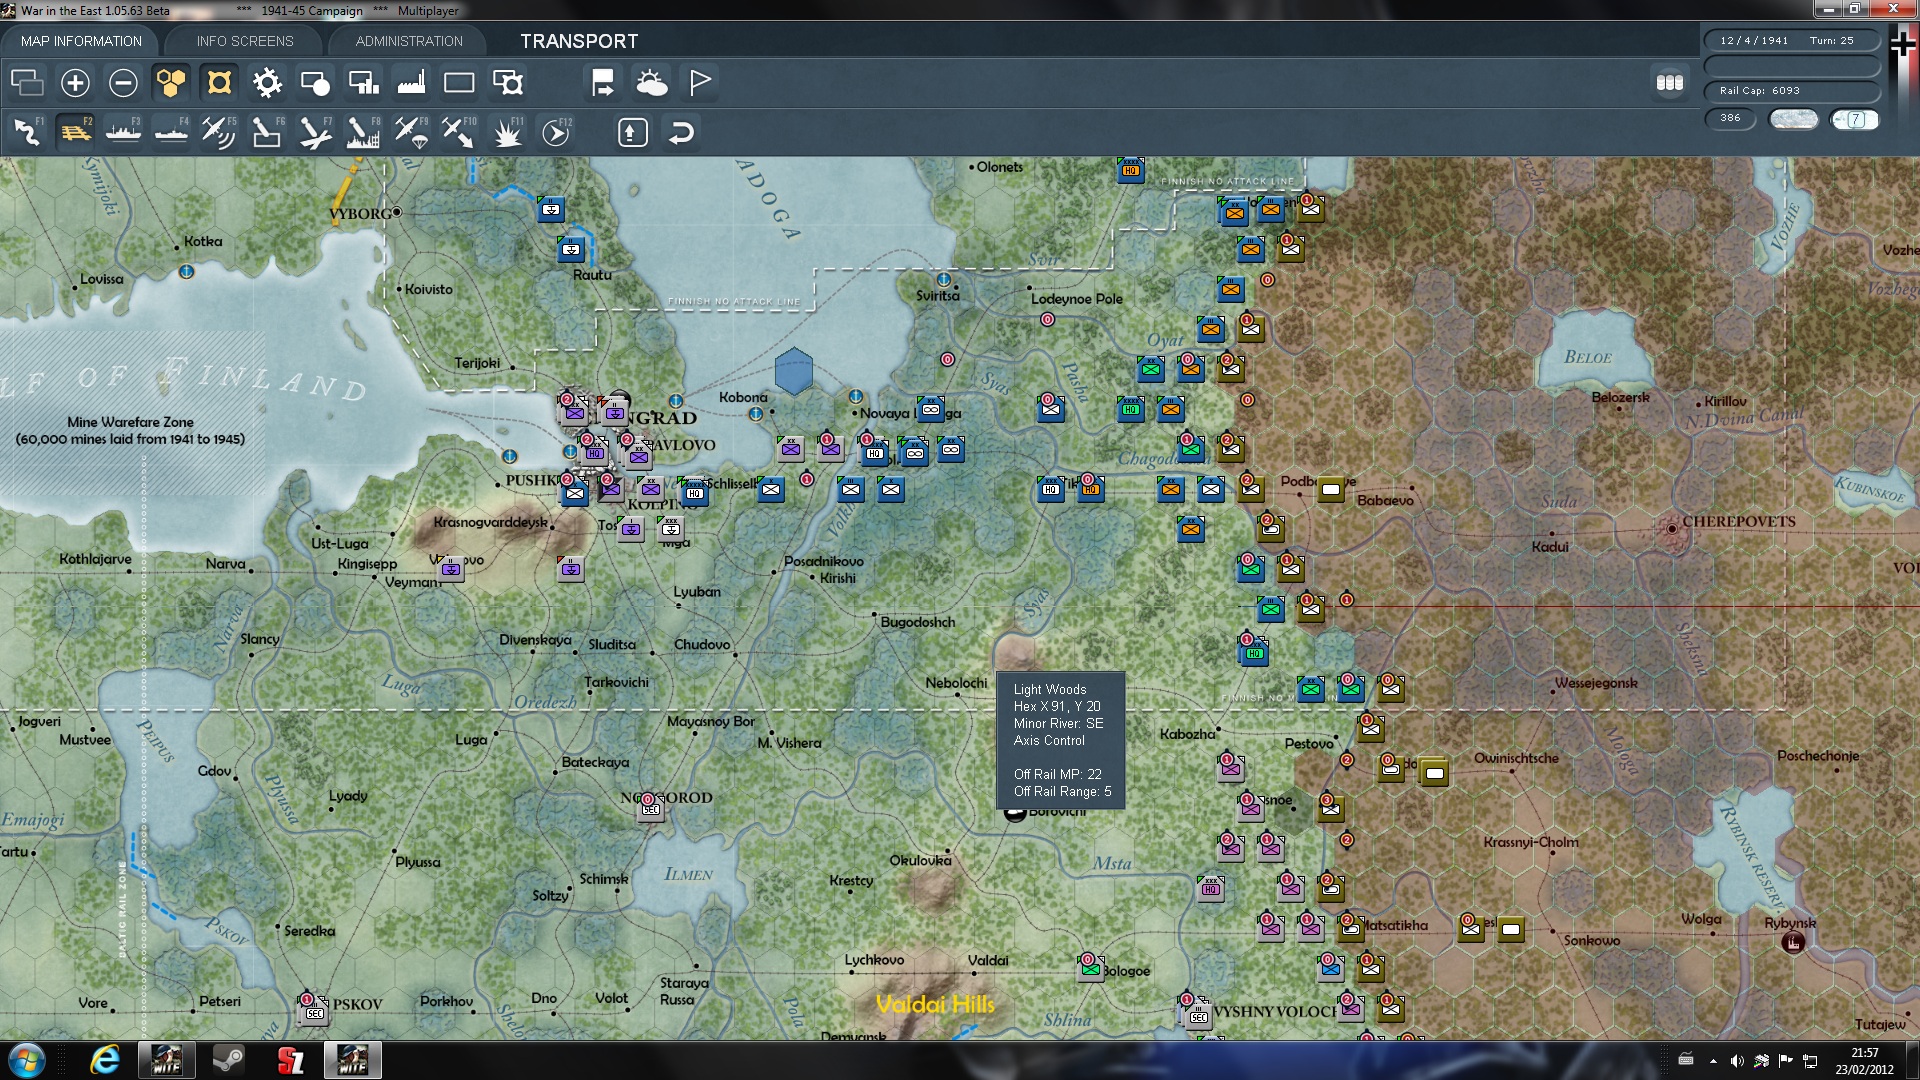Toggle the yellow hex grid display

171,83
